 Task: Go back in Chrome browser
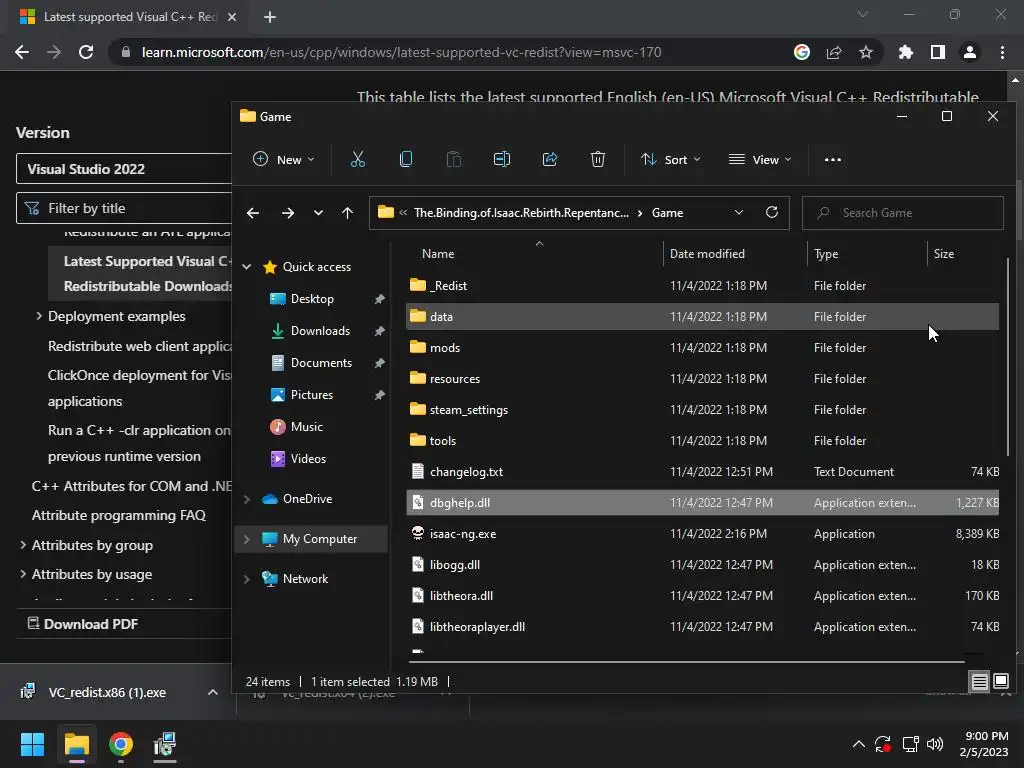(22, 52)
